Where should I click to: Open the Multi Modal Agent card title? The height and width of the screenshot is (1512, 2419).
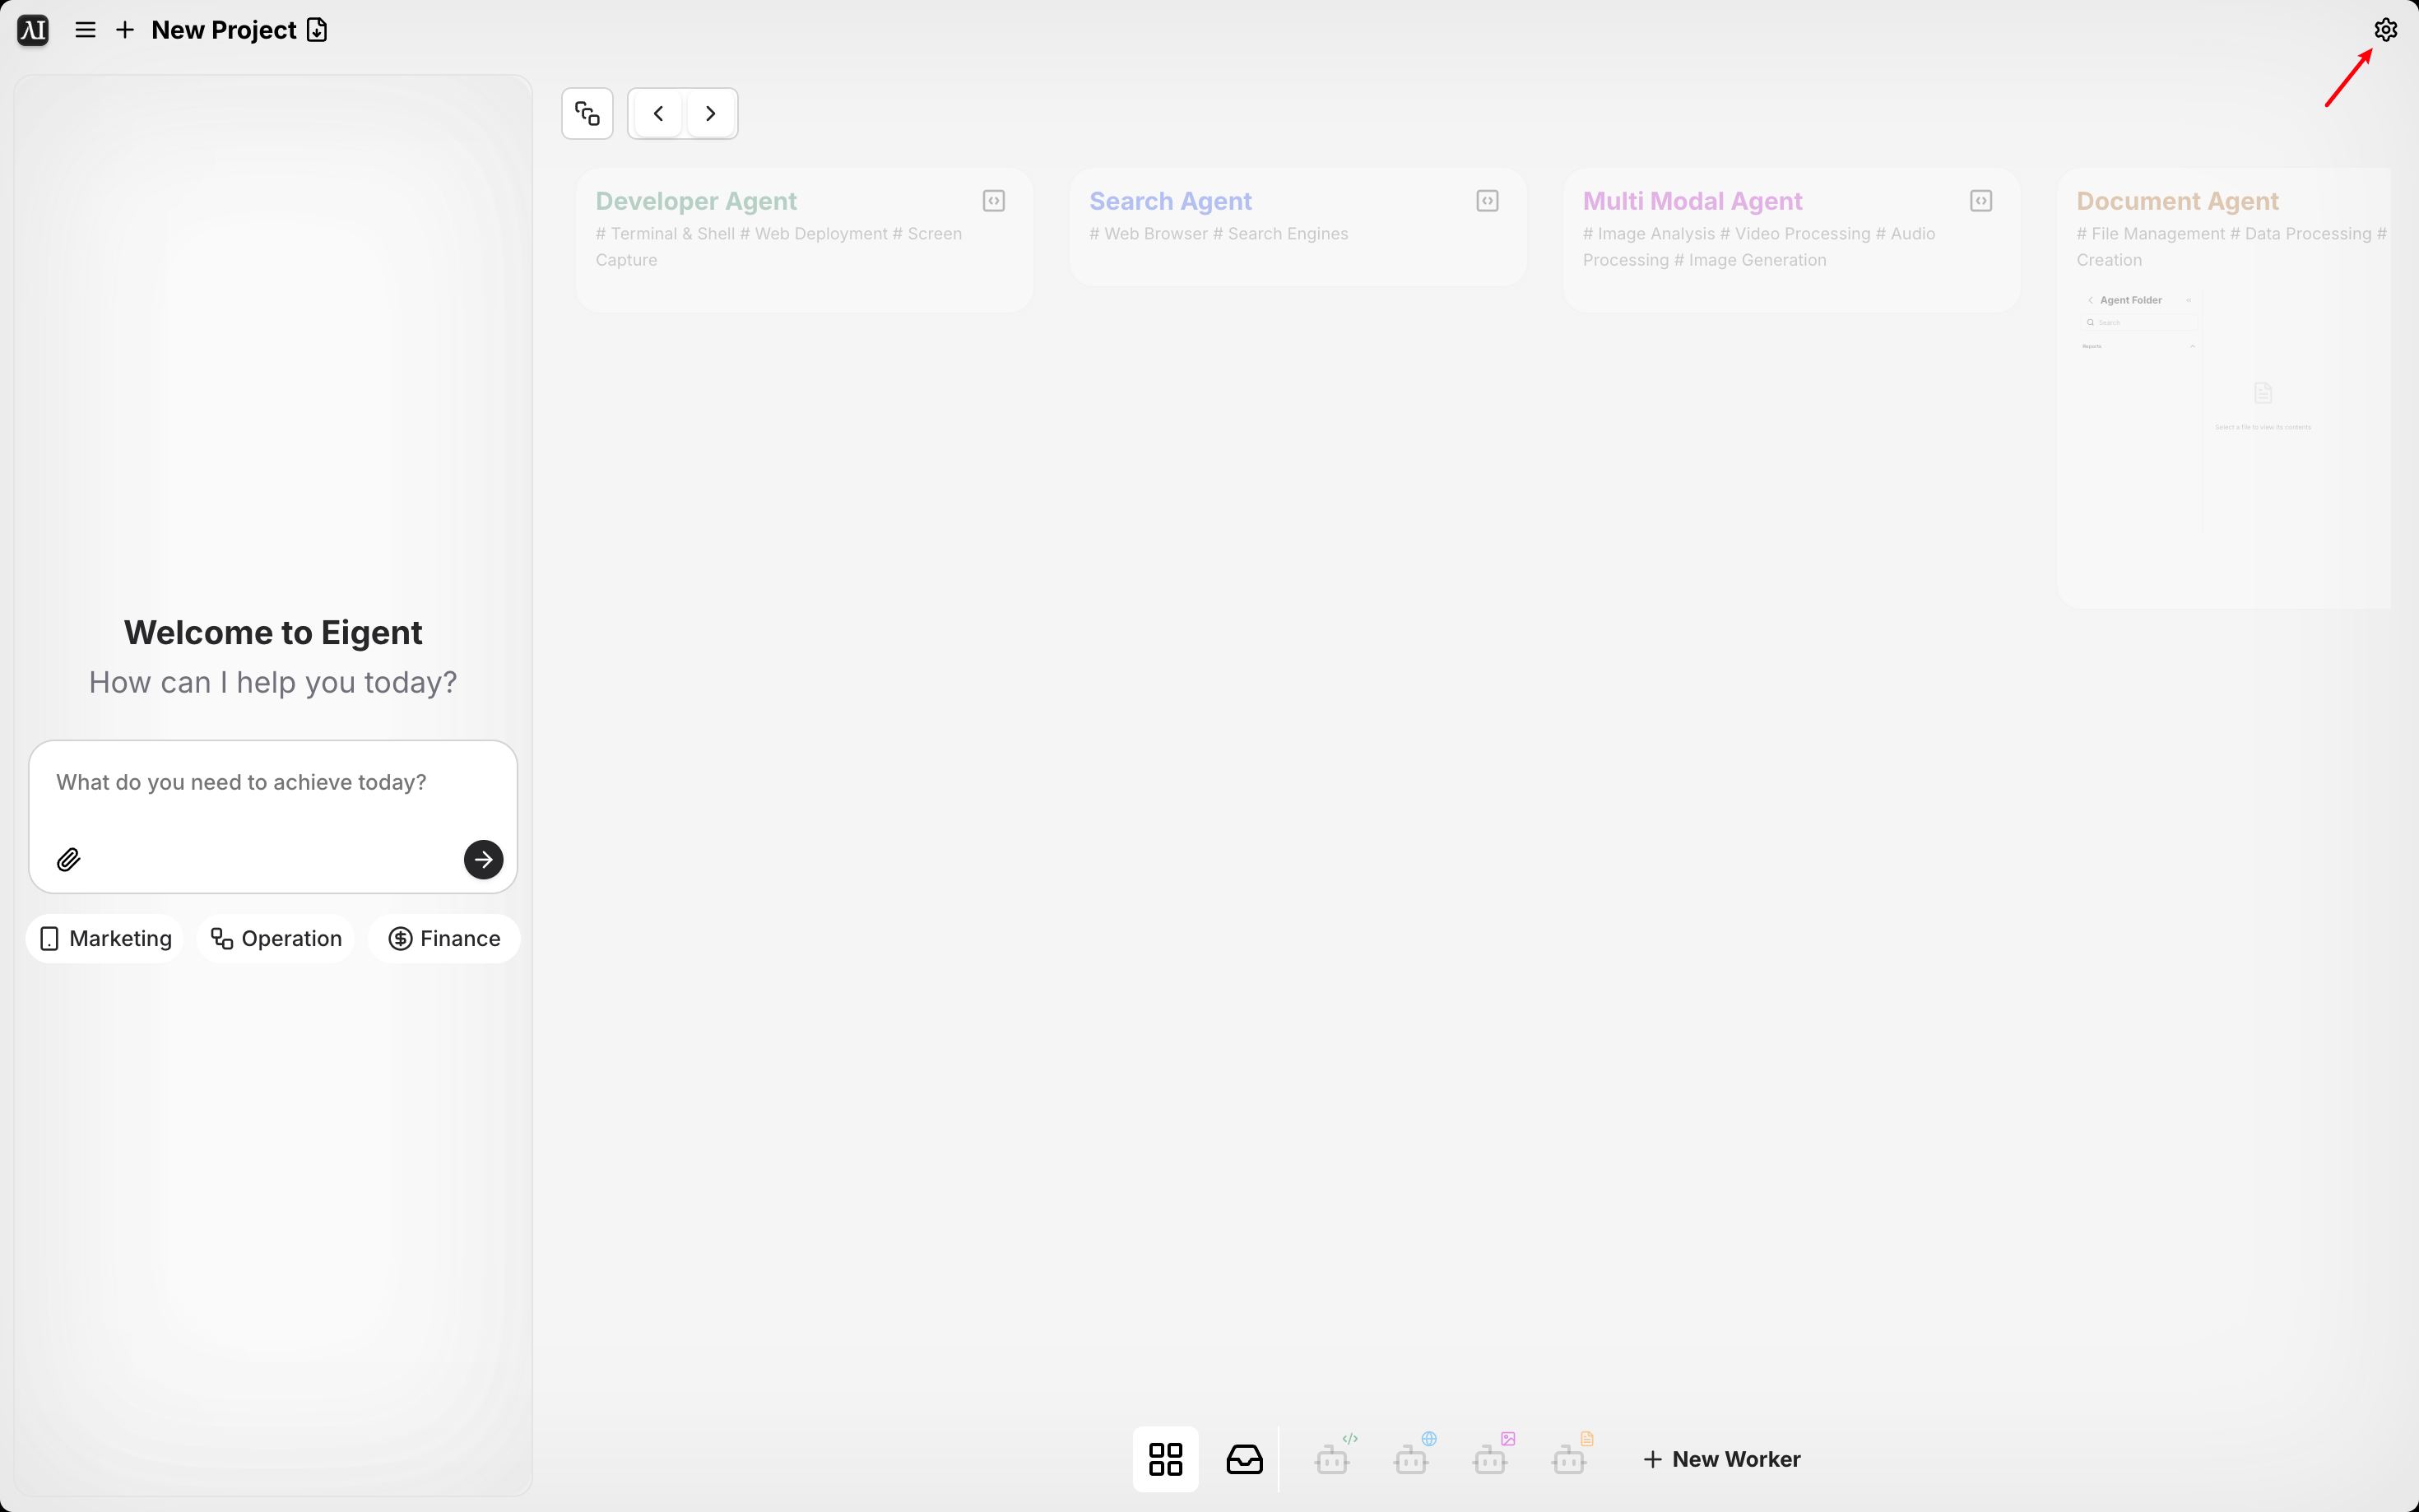pos(1692,201)
